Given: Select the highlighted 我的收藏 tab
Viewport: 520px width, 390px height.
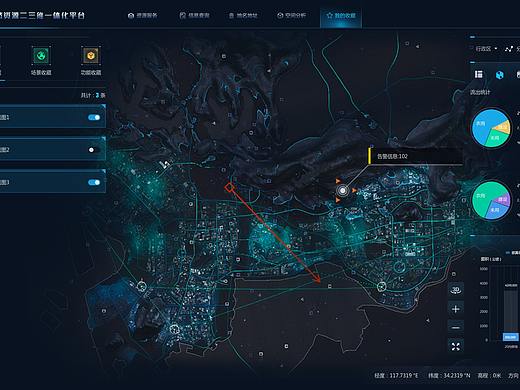Looking at the screenshot, I should coord(341,18).
